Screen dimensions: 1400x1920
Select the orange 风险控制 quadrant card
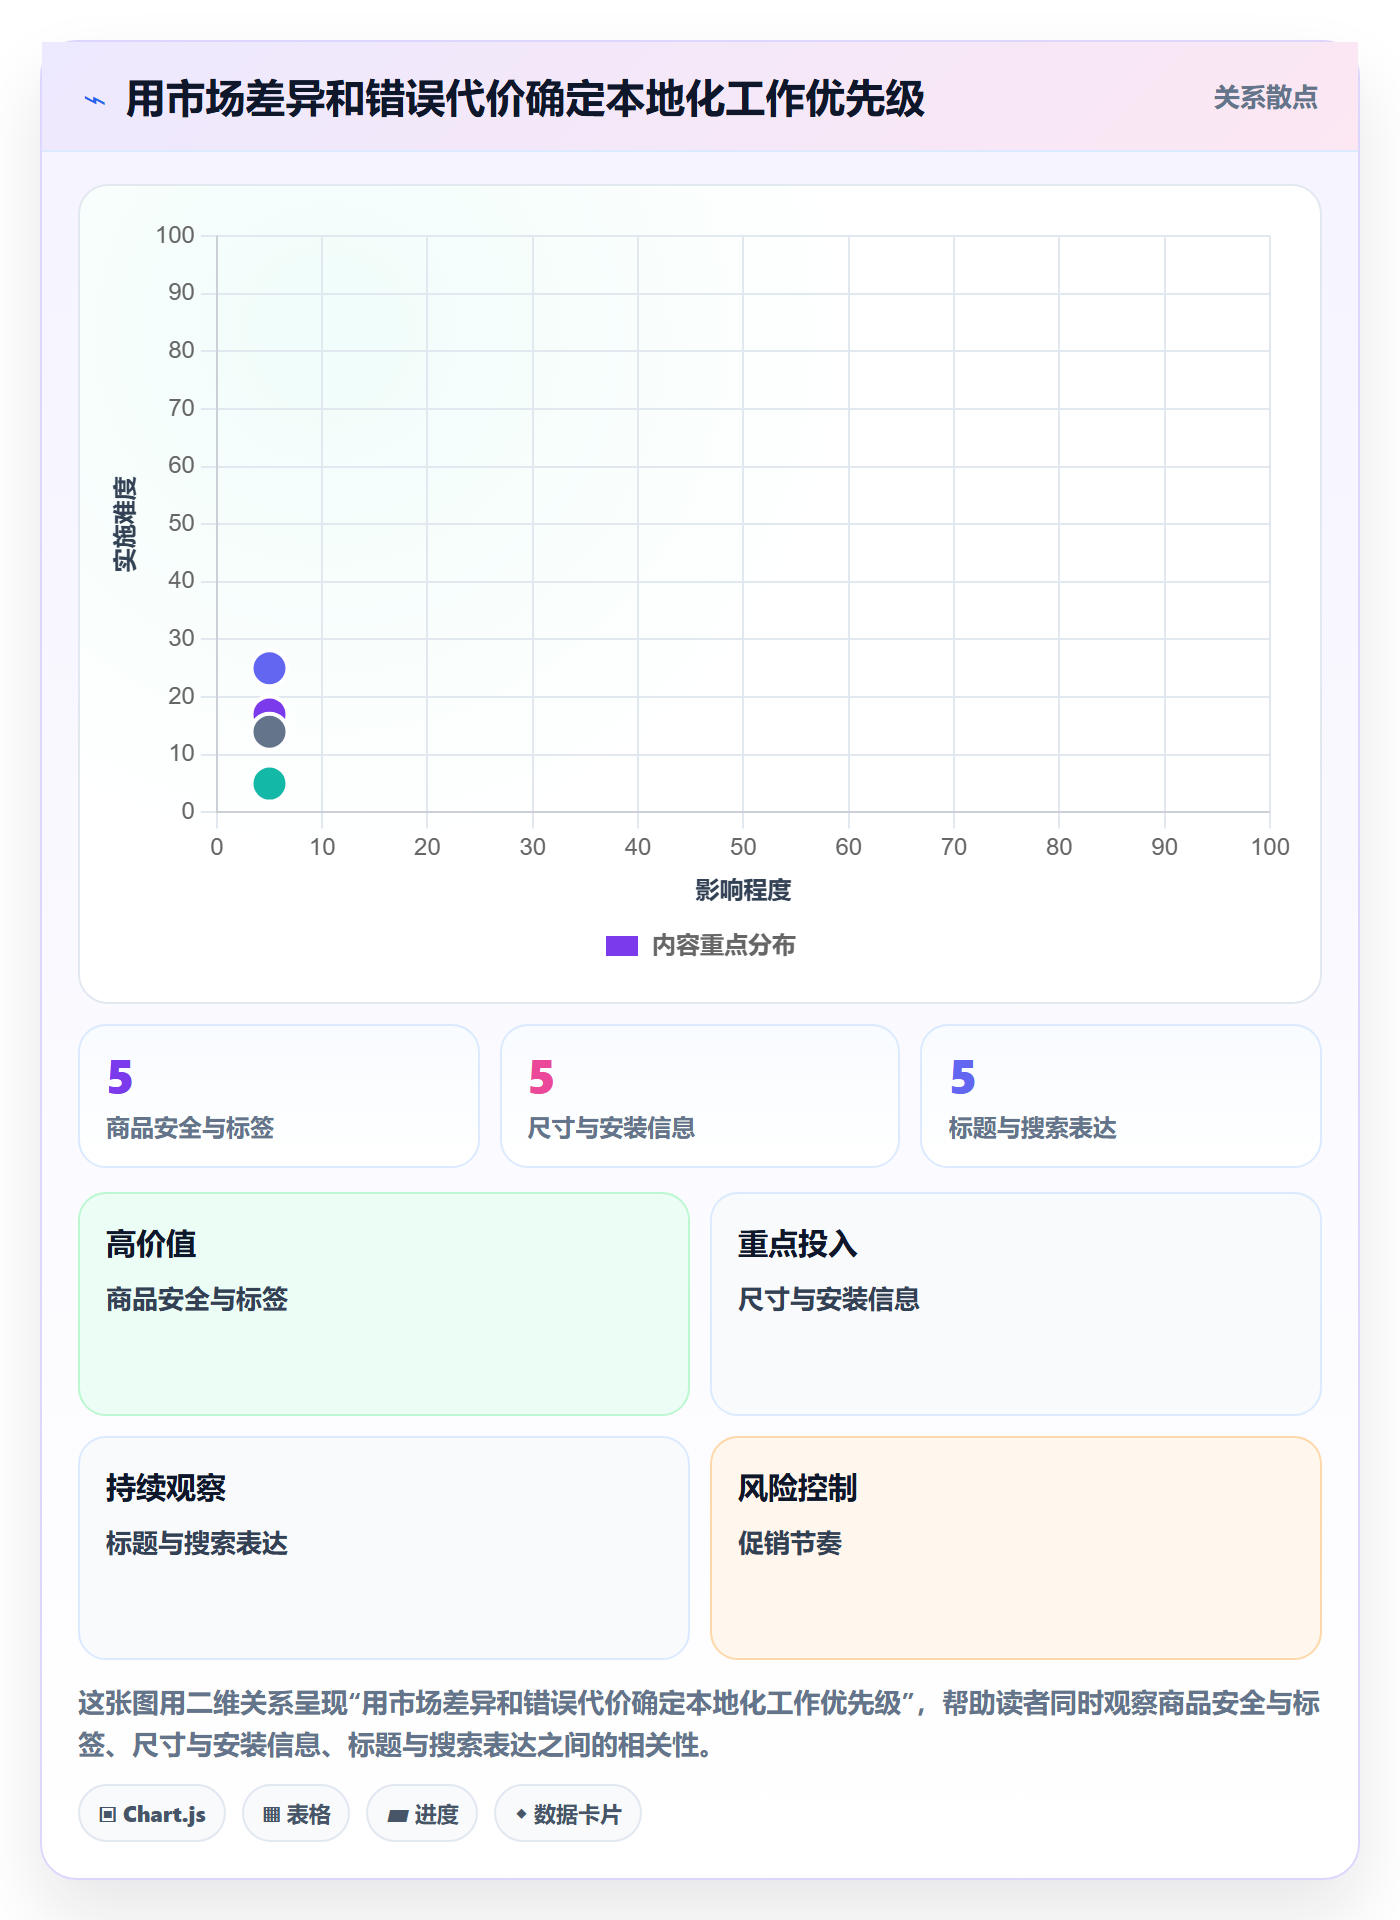[1016, 1548]
